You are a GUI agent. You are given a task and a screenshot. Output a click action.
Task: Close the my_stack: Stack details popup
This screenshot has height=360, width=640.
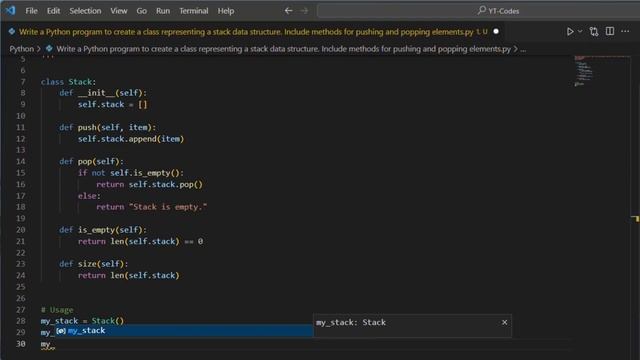[504, 322]
